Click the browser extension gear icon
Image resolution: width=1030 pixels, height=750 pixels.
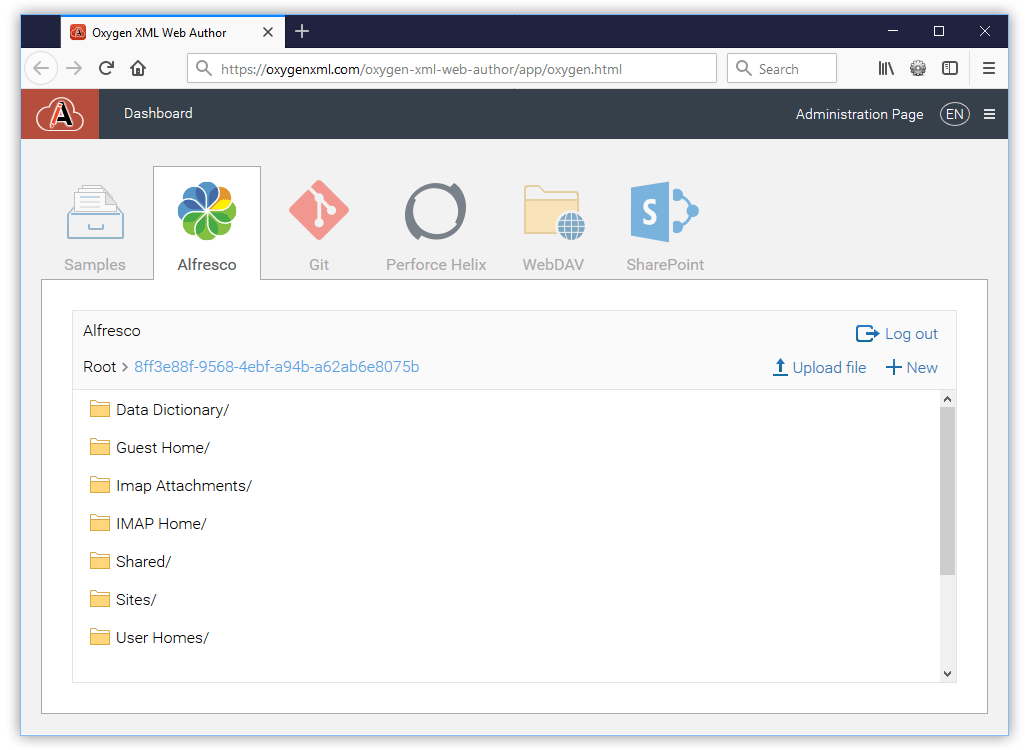pos(918,68)
